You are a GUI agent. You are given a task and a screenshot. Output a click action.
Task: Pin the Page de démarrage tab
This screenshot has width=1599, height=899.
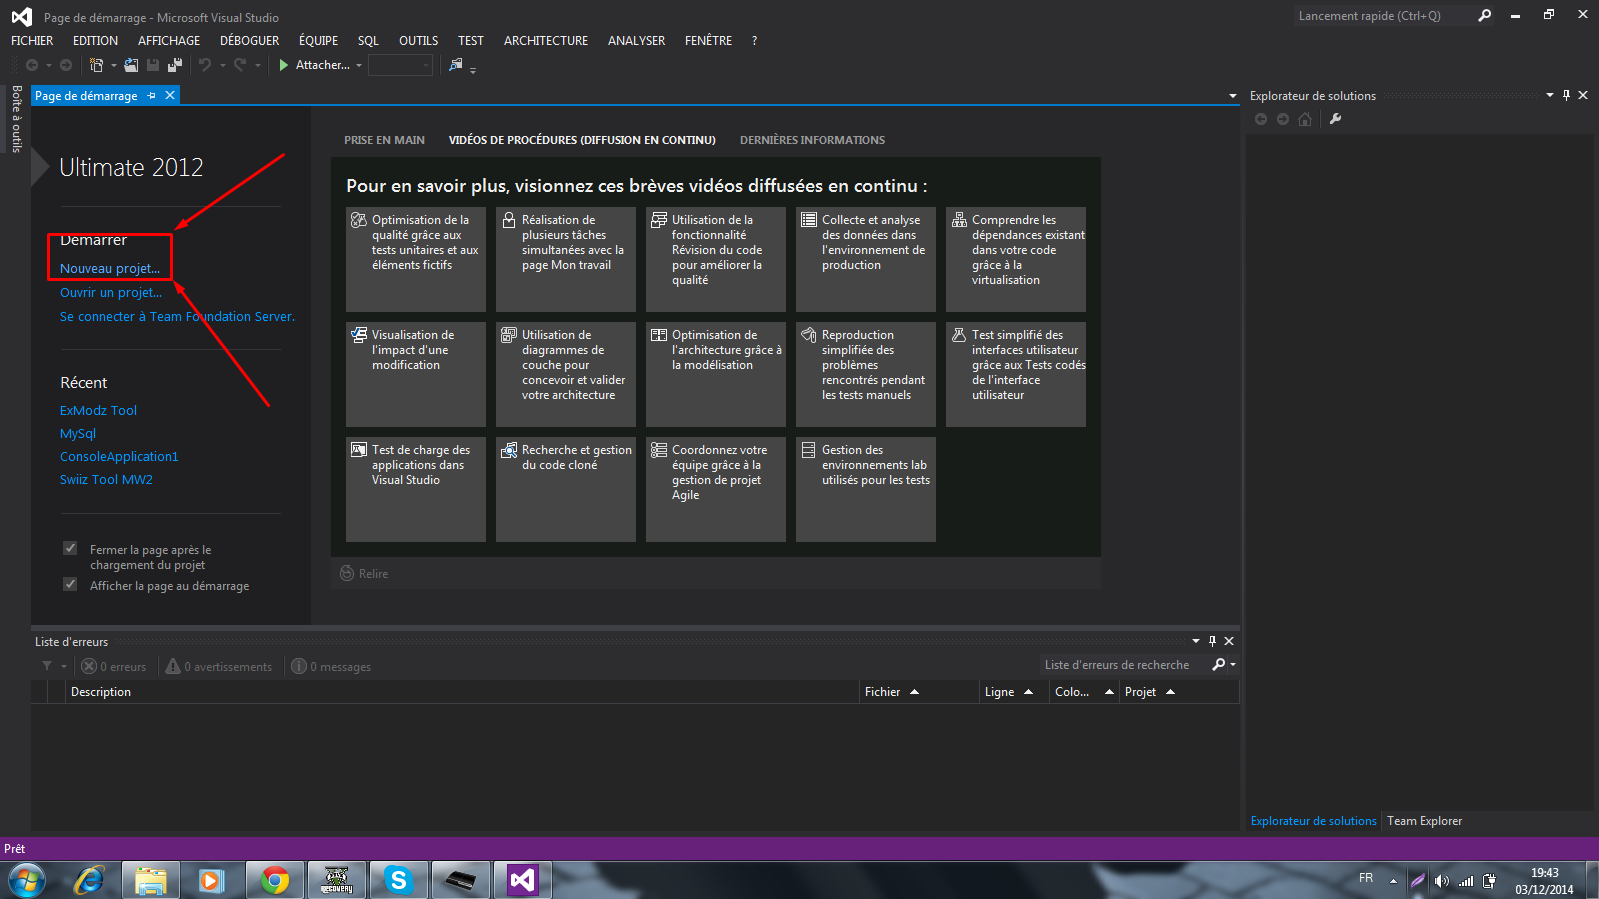[x=152, y=96]
